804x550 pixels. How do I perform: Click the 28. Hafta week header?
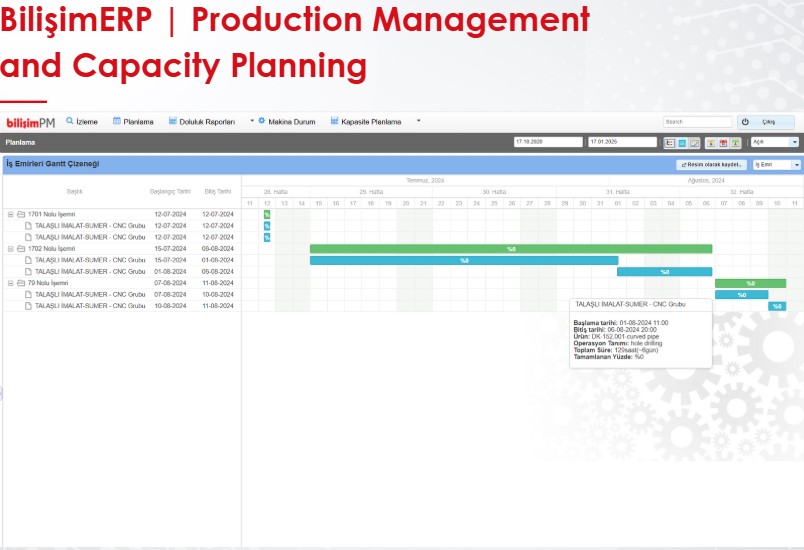275,192
